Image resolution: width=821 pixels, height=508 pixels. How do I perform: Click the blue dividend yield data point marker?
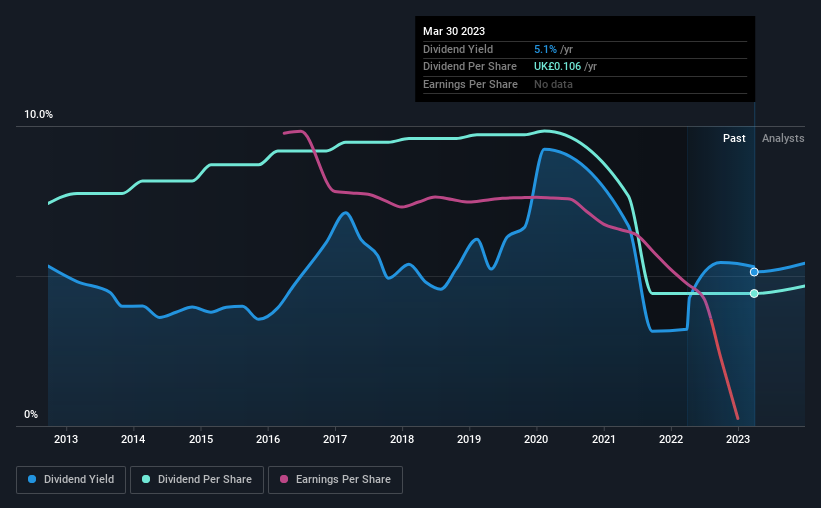click(754, 272)
